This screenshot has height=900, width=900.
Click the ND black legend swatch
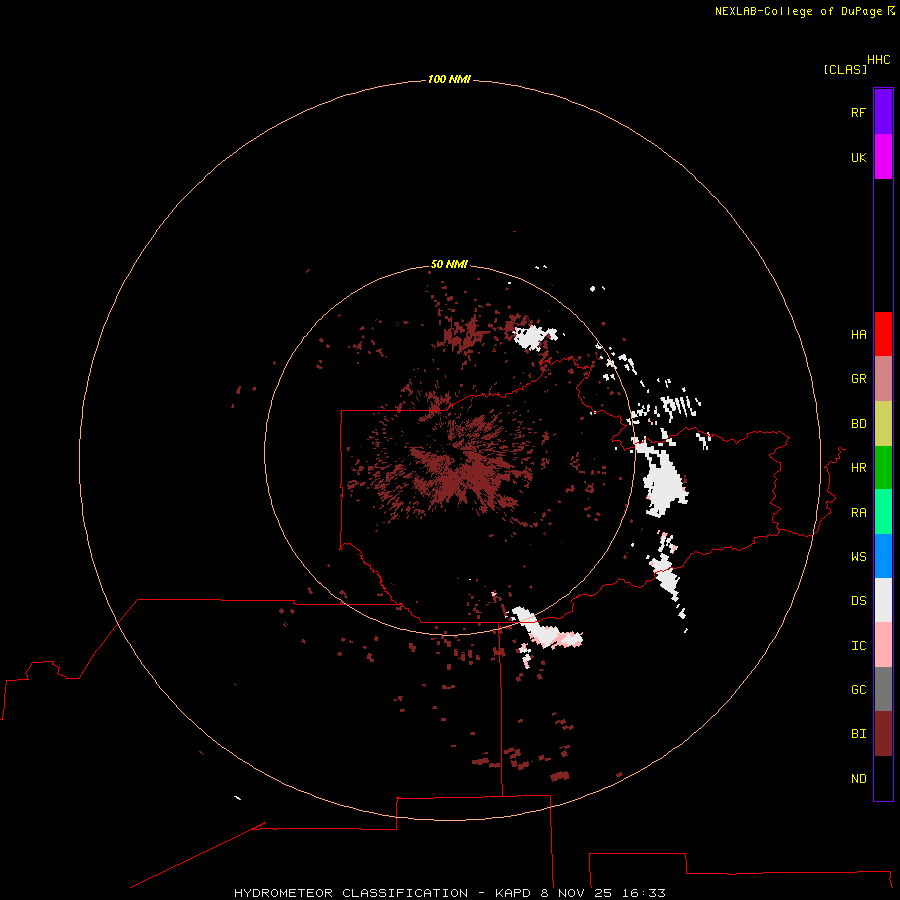coord(883,778)
